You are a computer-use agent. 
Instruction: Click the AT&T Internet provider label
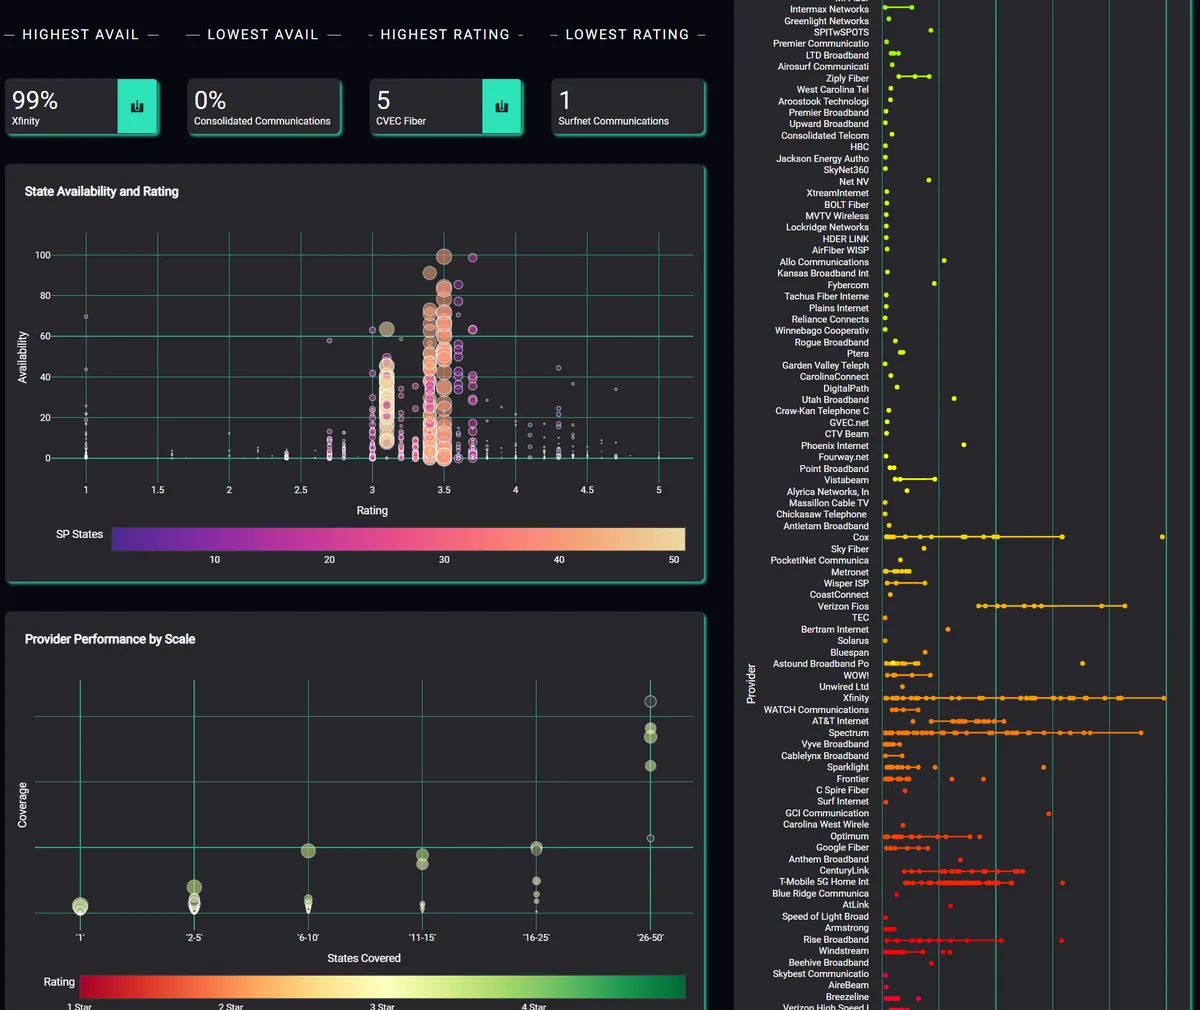pos(840,722)
